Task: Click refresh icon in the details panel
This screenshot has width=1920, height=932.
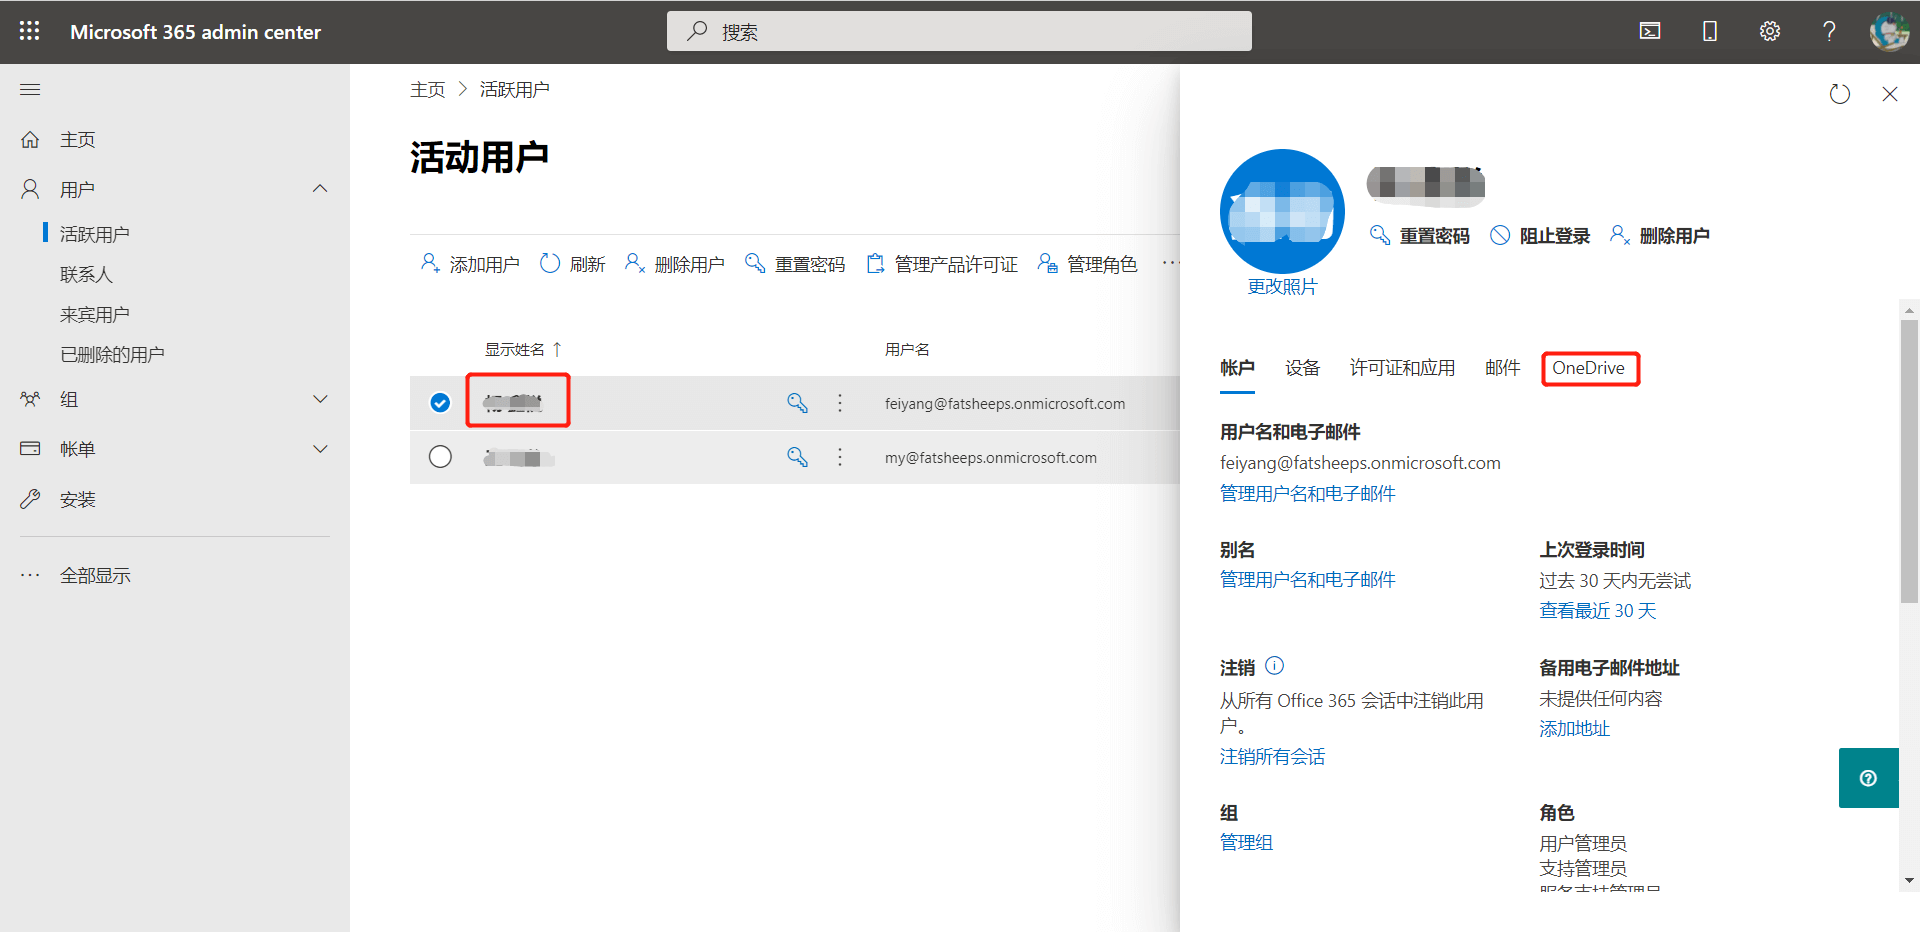Action: point(1840,94)
